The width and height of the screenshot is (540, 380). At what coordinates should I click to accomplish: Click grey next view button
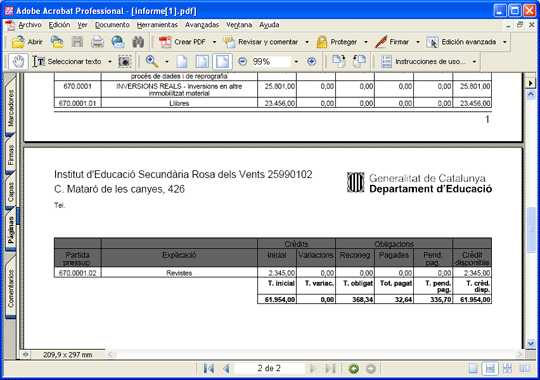coord(371,369)
